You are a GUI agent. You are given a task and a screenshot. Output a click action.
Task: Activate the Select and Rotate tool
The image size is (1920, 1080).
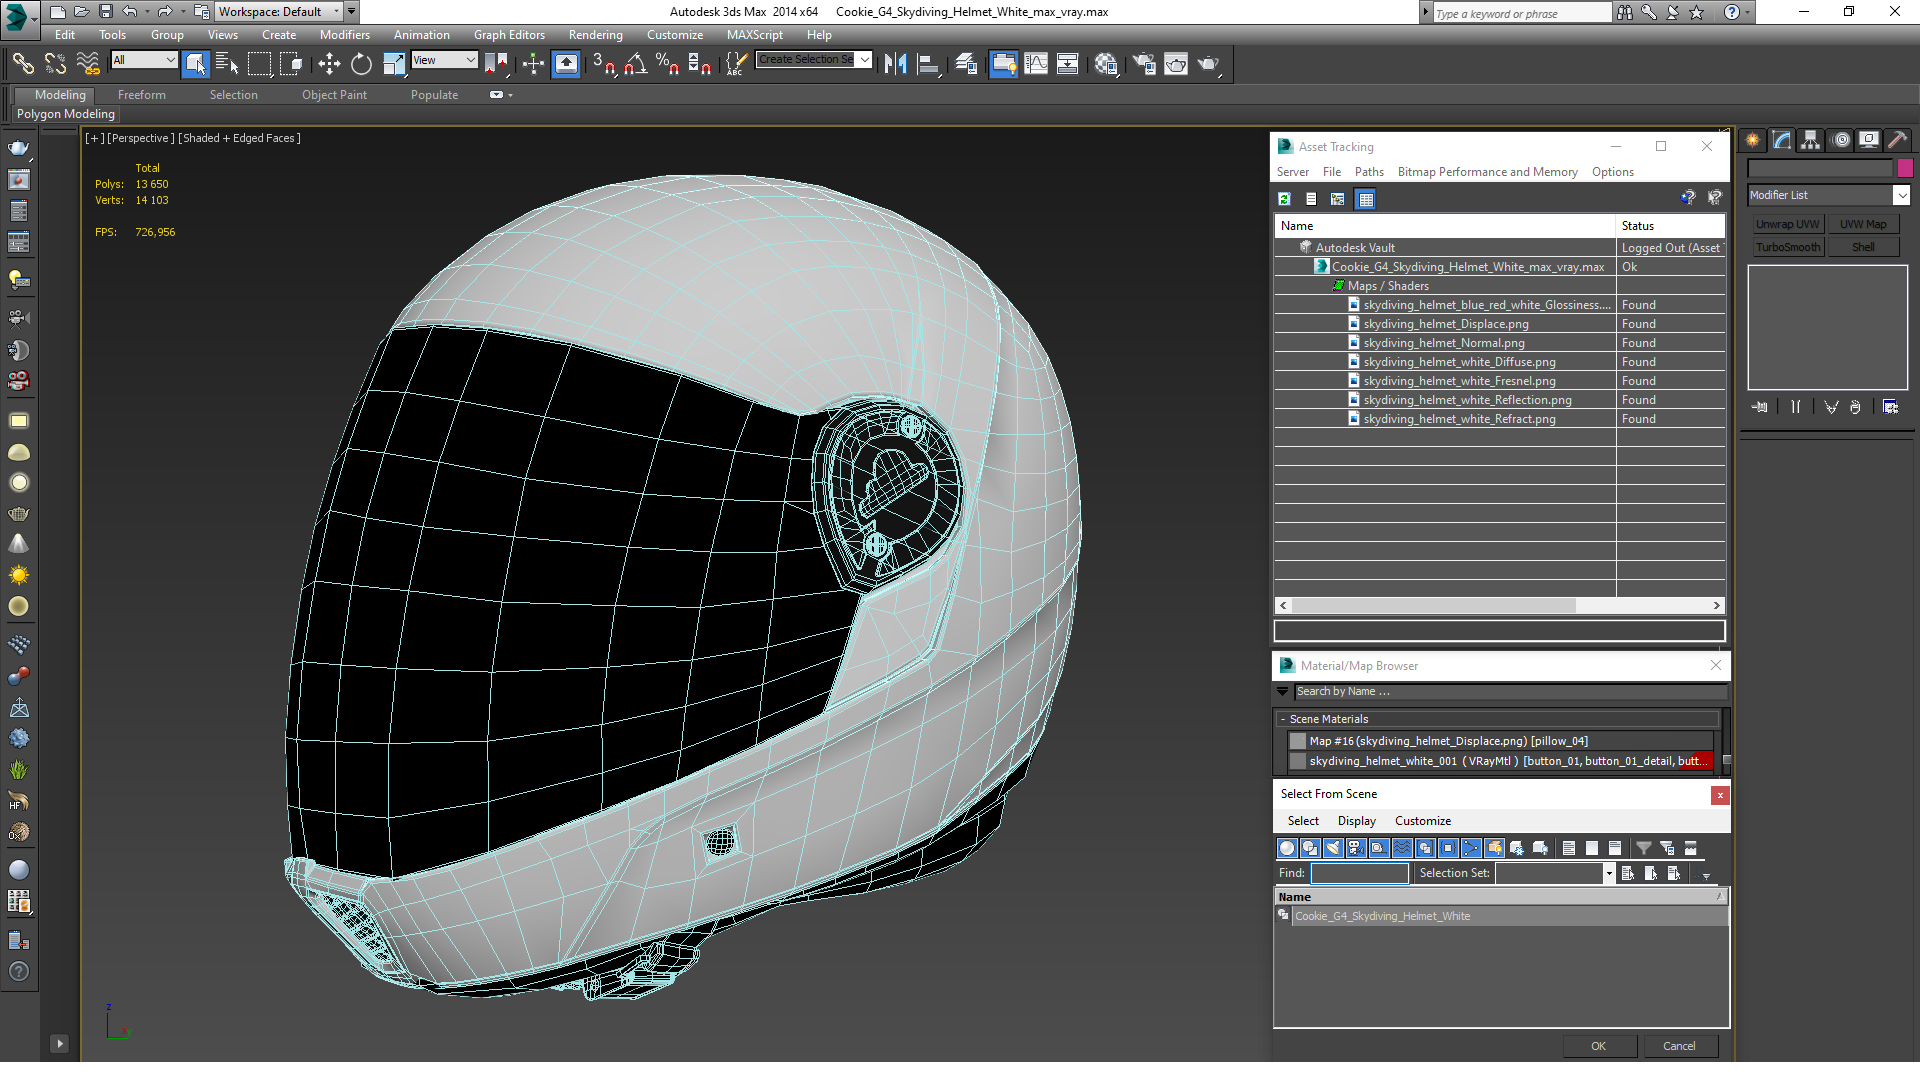(361, 65)
